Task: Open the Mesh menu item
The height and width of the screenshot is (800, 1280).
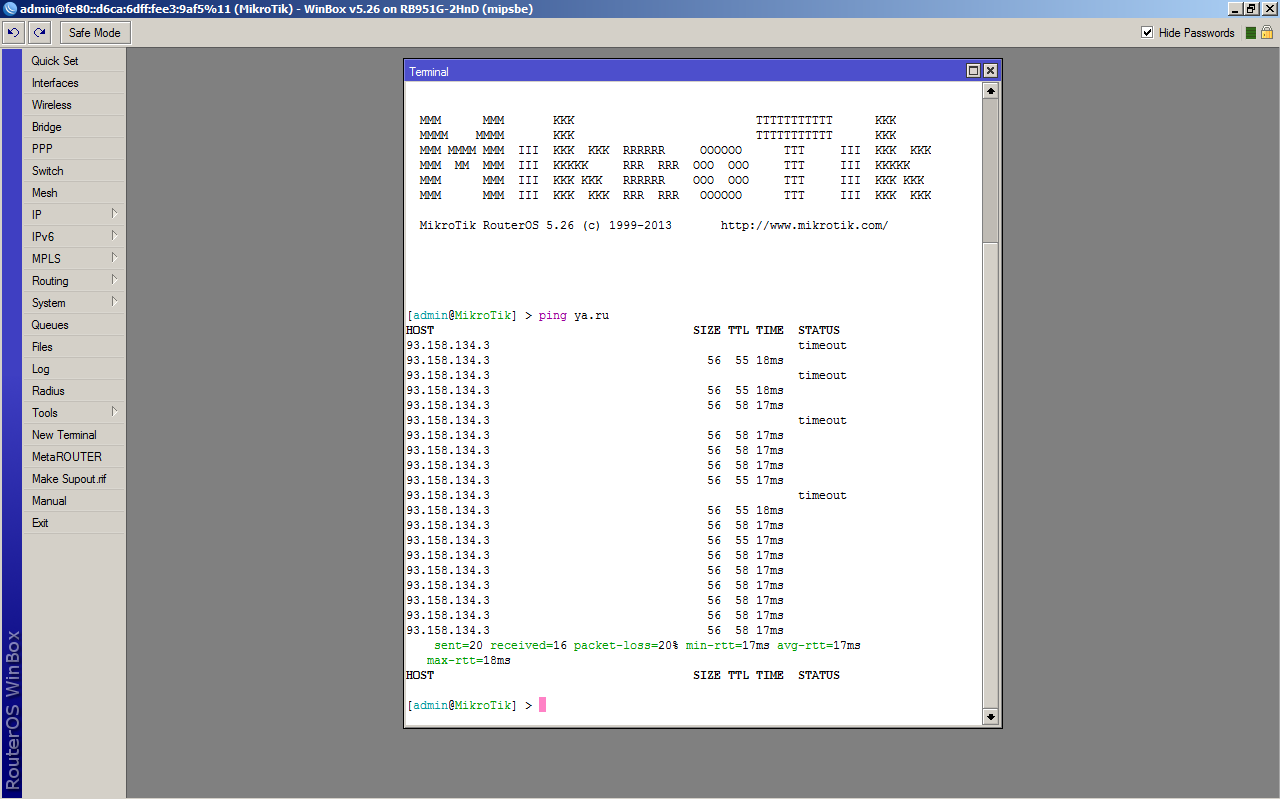Action: tap(75, 193)
